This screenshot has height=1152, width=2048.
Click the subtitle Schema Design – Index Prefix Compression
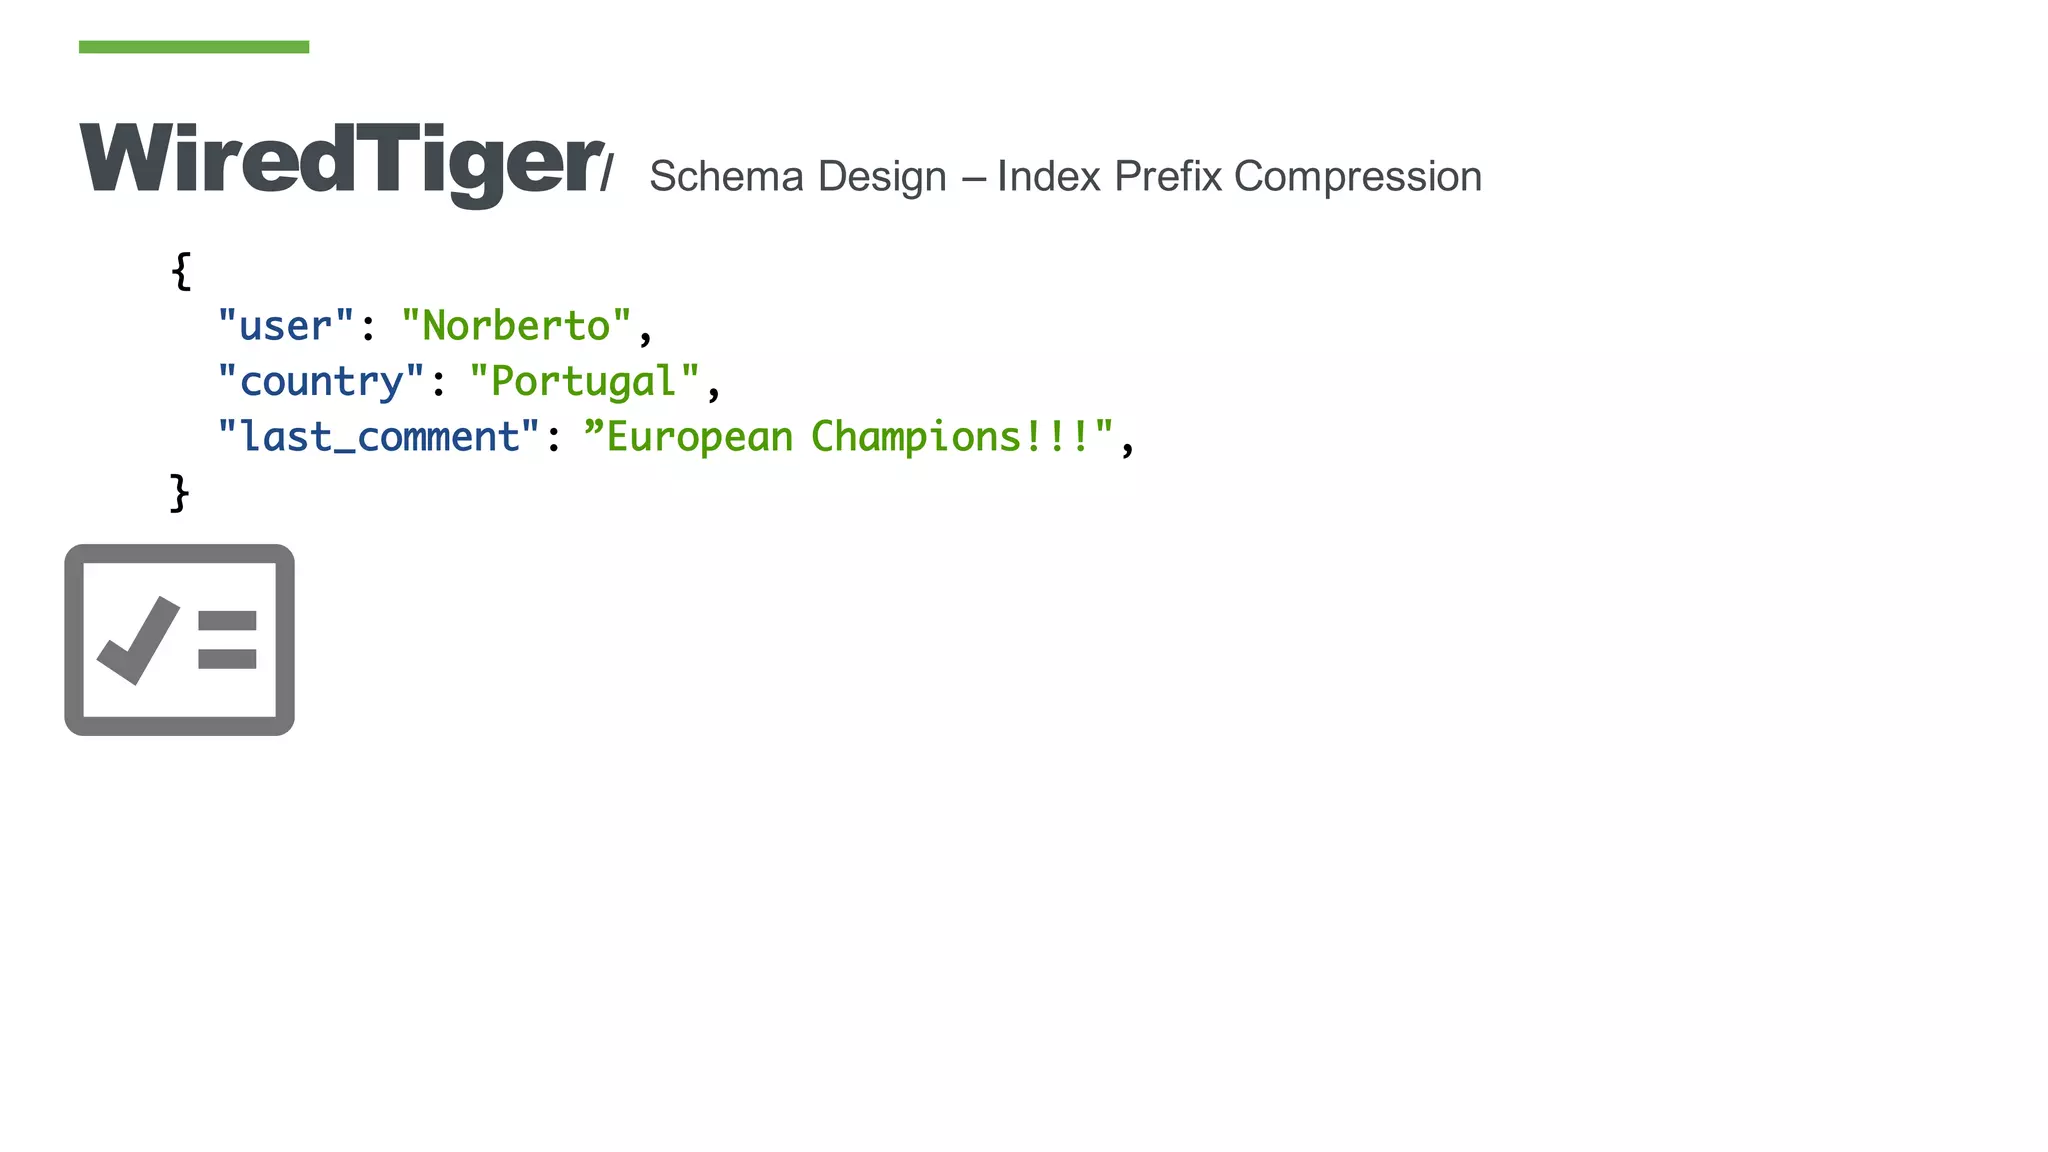(1066, 177)
